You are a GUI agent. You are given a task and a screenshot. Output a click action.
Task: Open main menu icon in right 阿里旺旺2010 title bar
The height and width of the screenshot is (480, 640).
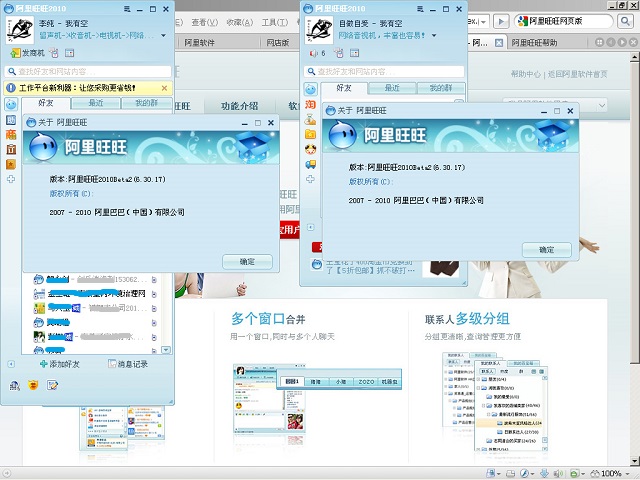420,9
